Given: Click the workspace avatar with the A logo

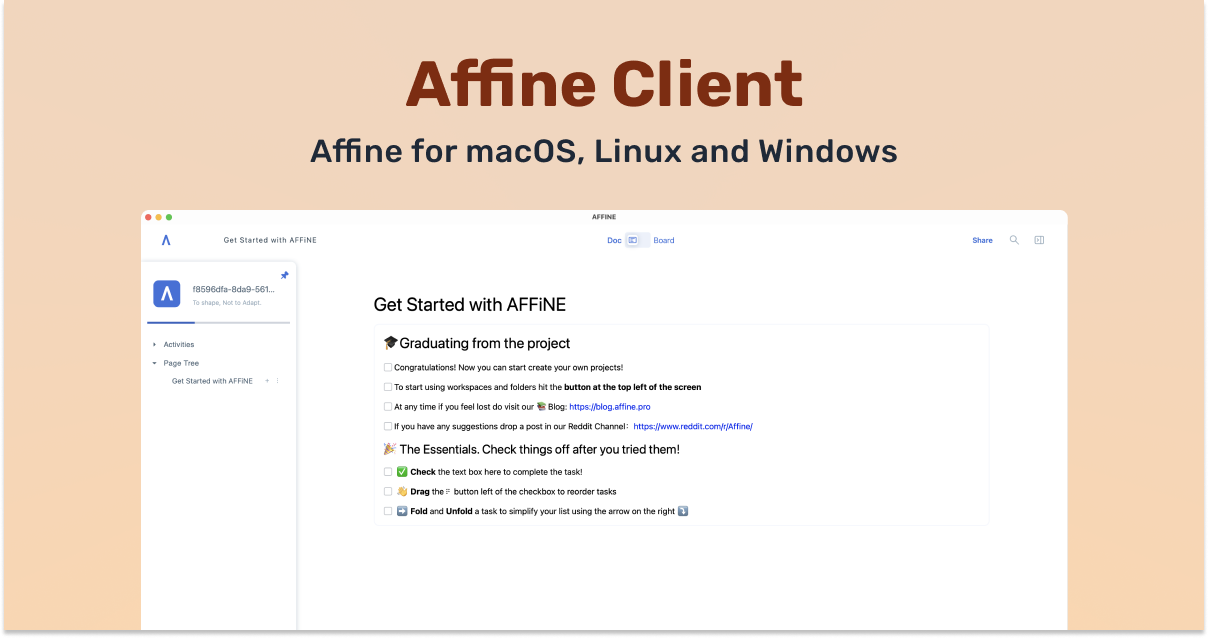Looking at the screenshot, I should point(167,293).
